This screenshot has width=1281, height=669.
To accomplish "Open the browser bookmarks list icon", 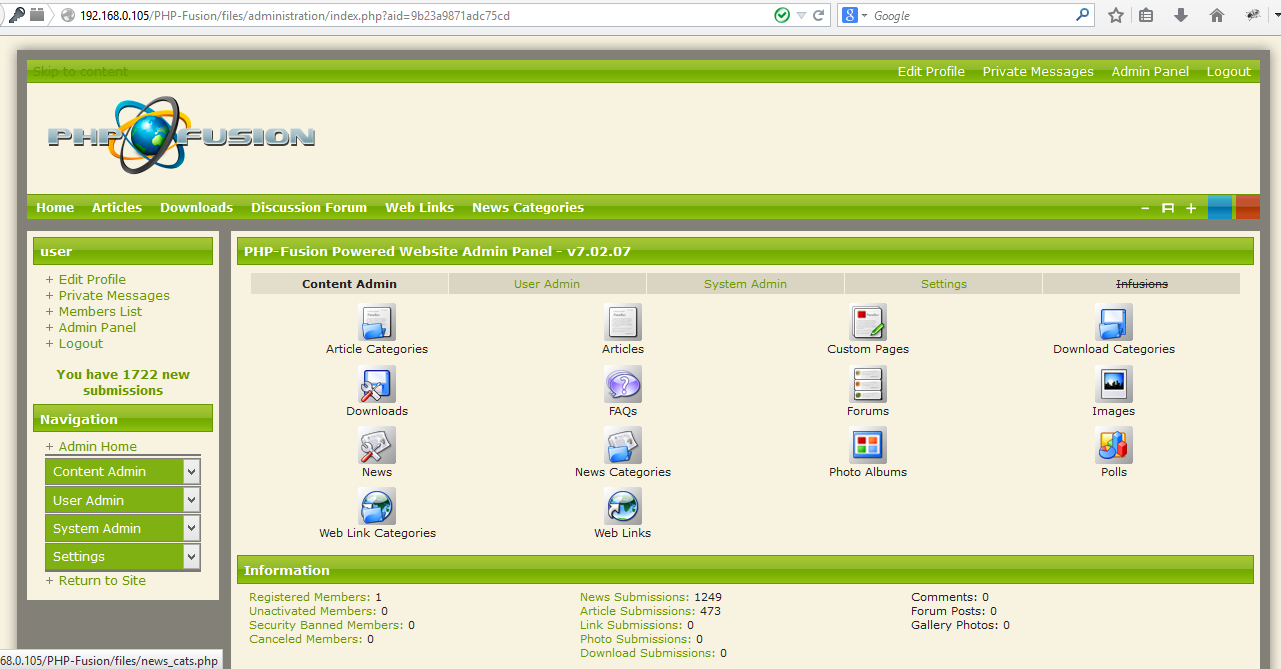I will (x=1146, y=15).
